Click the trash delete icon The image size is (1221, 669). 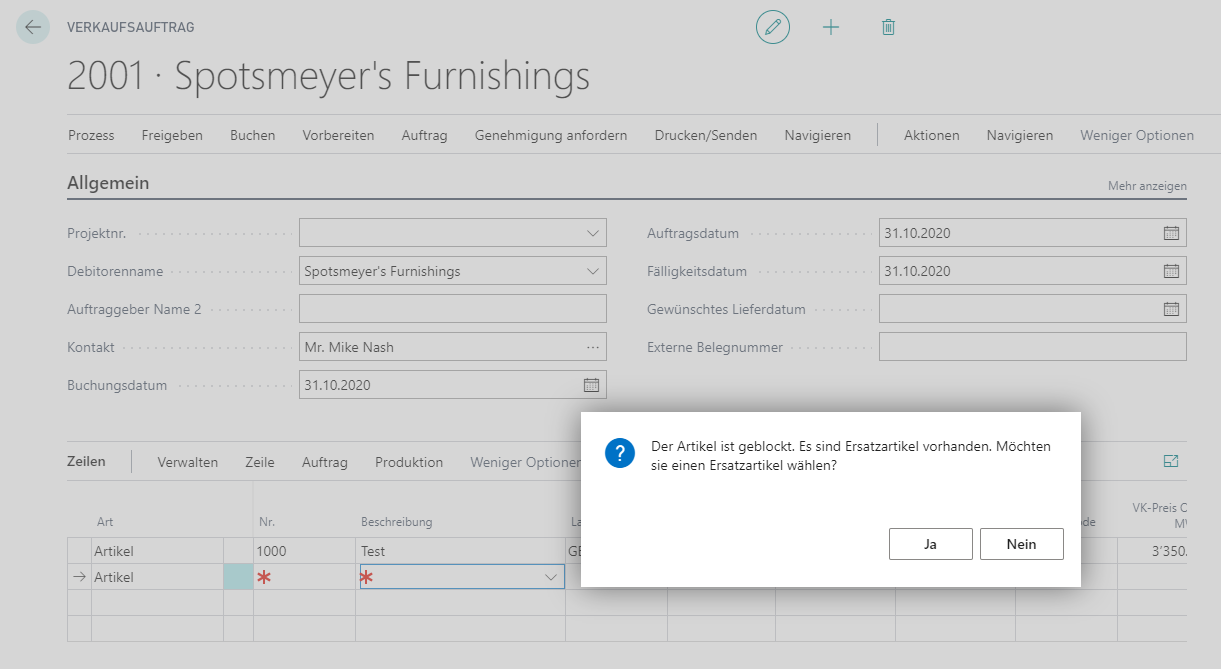pyautogui.click(x=888, y=27)
